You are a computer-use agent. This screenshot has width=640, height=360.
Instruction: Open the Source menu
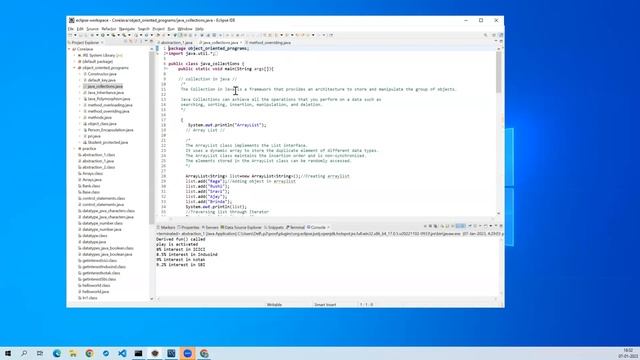[93, 29]
